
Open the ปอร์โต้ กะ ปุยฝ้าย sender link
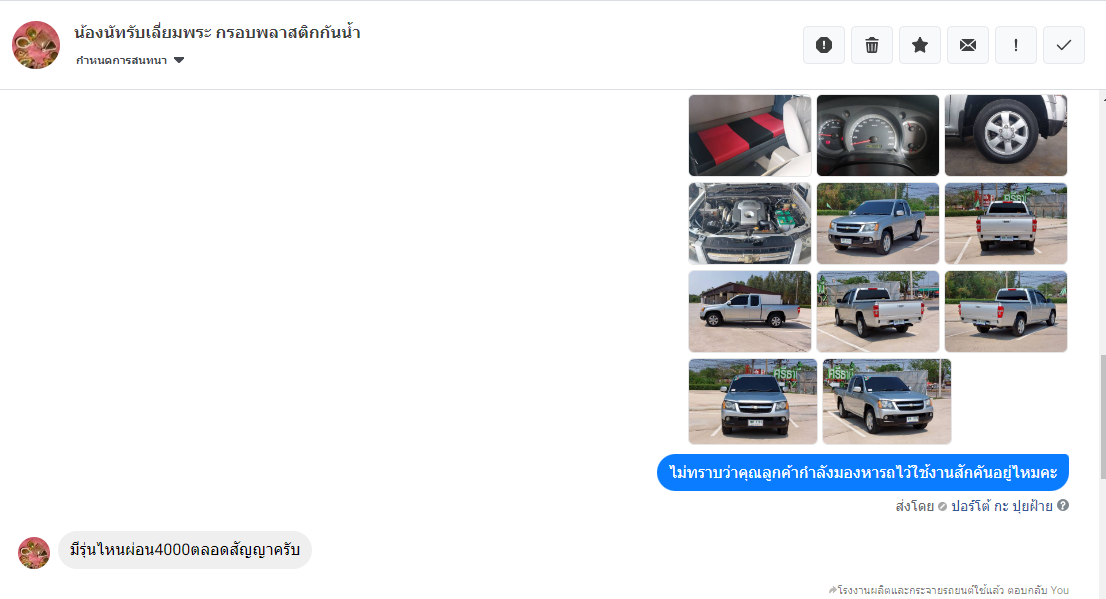(1002, 506)
